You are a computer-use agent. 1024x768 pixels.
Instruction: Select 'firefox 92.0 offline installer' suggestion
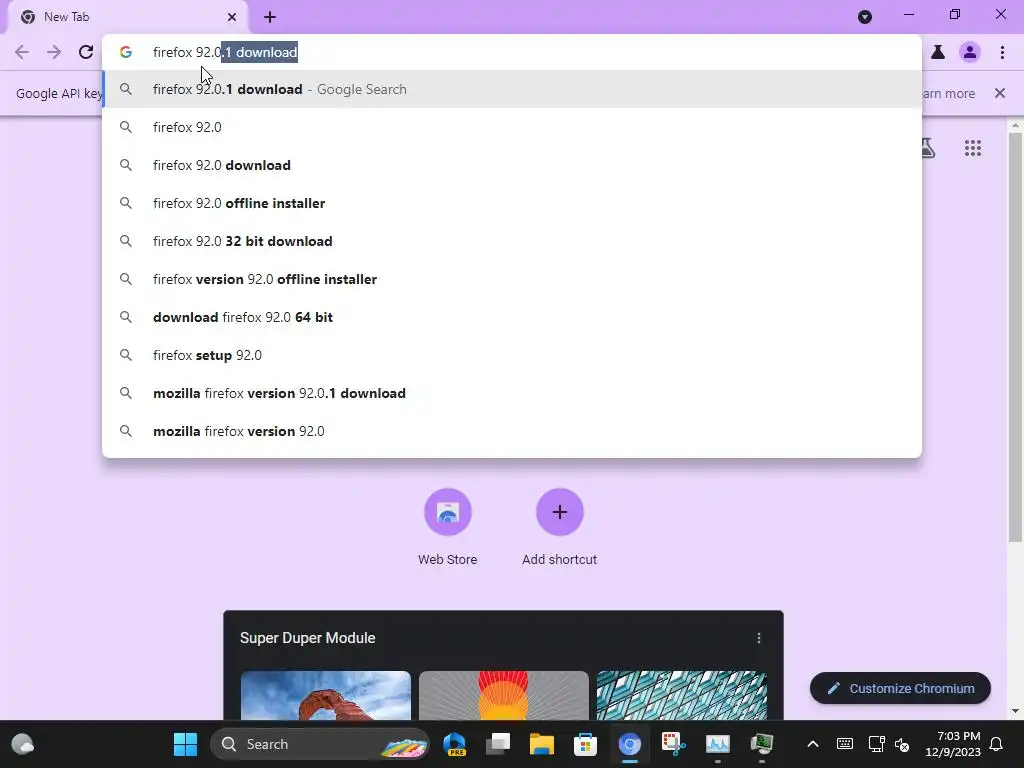pyautogui.click(x=512, y=203)
